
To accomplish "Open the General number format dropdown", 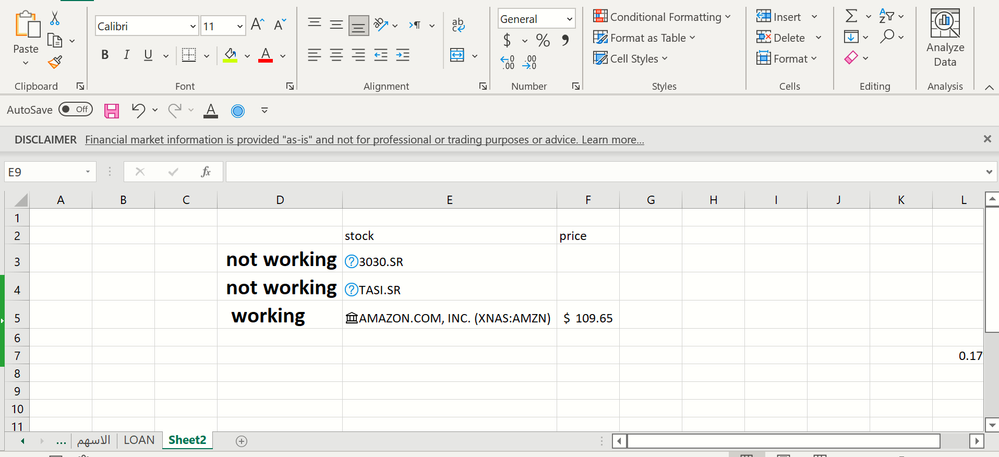I will [569, 19].
